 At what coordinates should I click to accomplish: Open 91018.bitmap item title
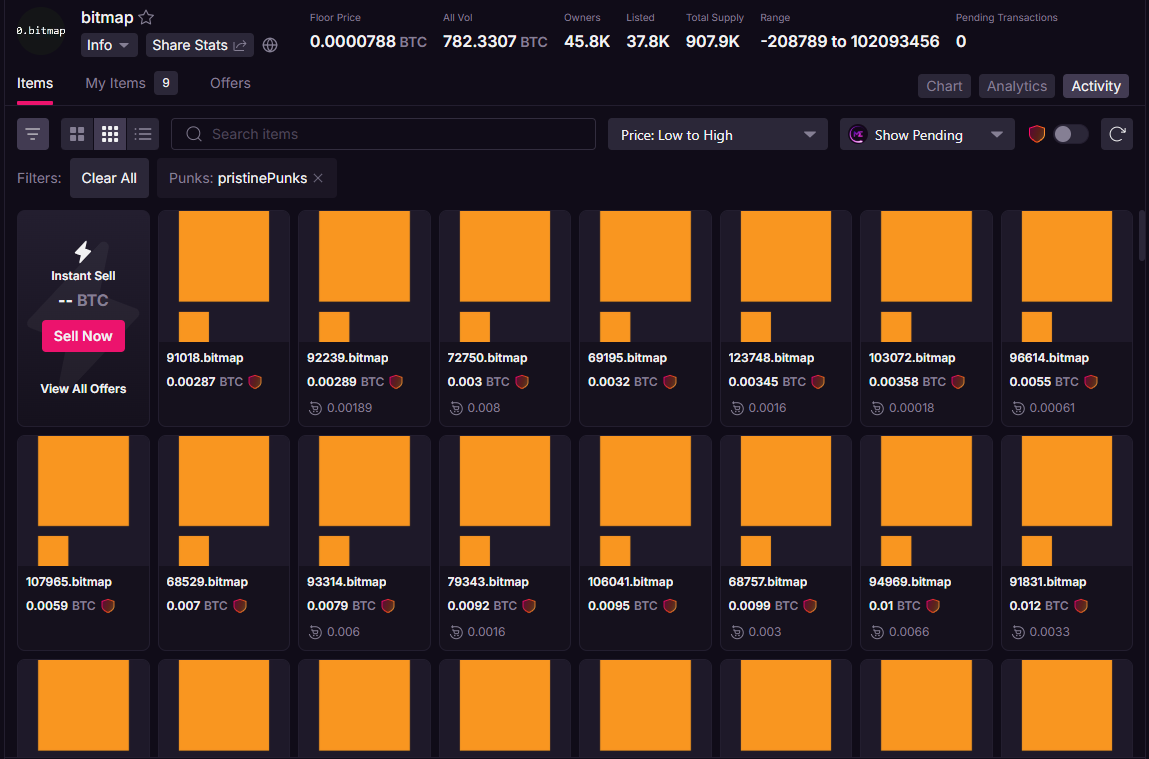coord(204,358)
